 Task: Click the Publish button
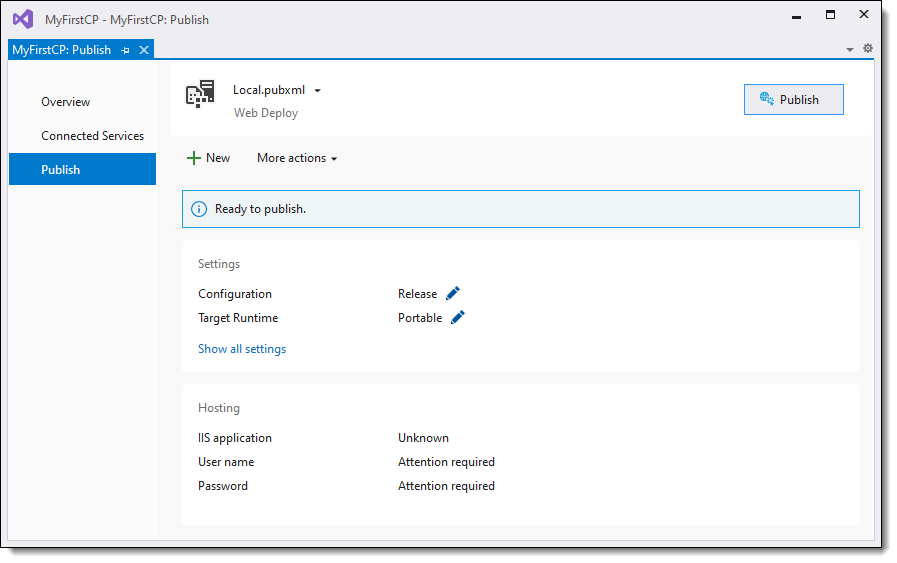pos(793,100)
